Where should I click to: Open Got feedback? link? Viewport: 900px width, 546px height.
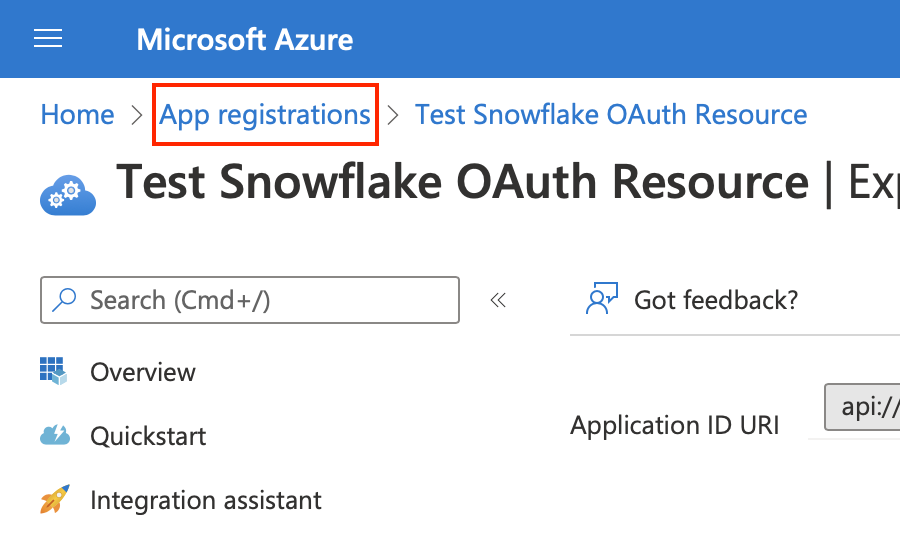tap(716, 300)
